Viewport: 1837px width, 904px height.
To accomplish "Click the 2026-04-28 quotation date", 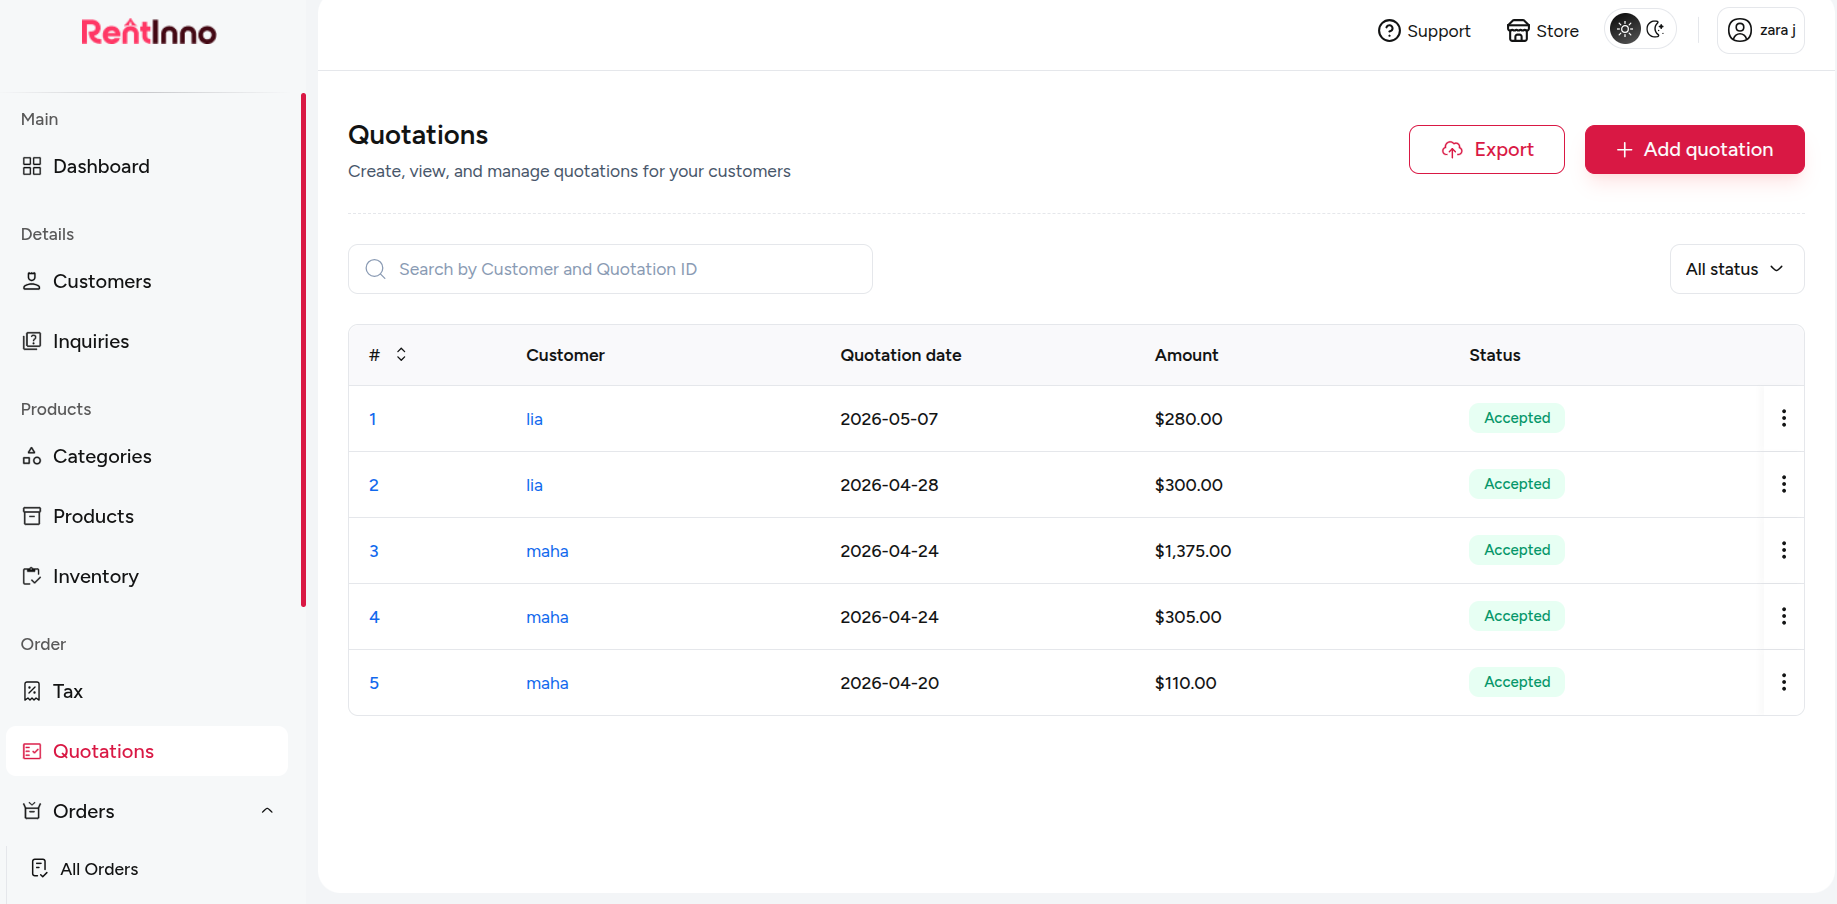I will point(889,485).
